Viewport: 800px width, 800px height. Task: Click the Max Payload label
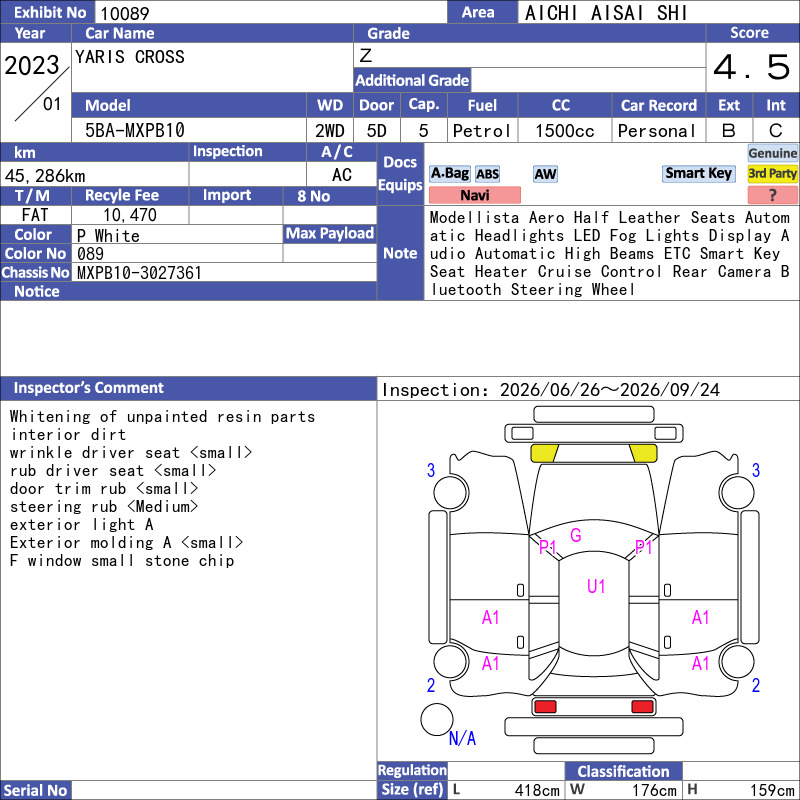[330, 234]
